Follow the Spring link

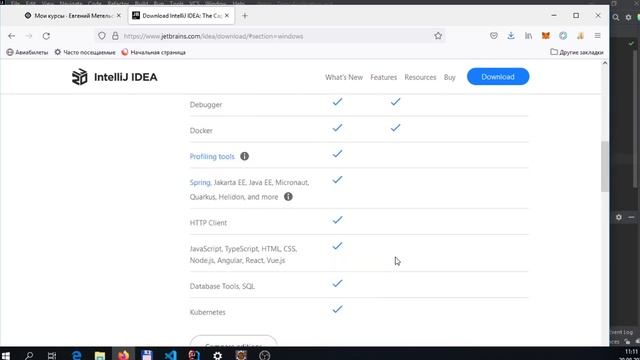point(200,182)
